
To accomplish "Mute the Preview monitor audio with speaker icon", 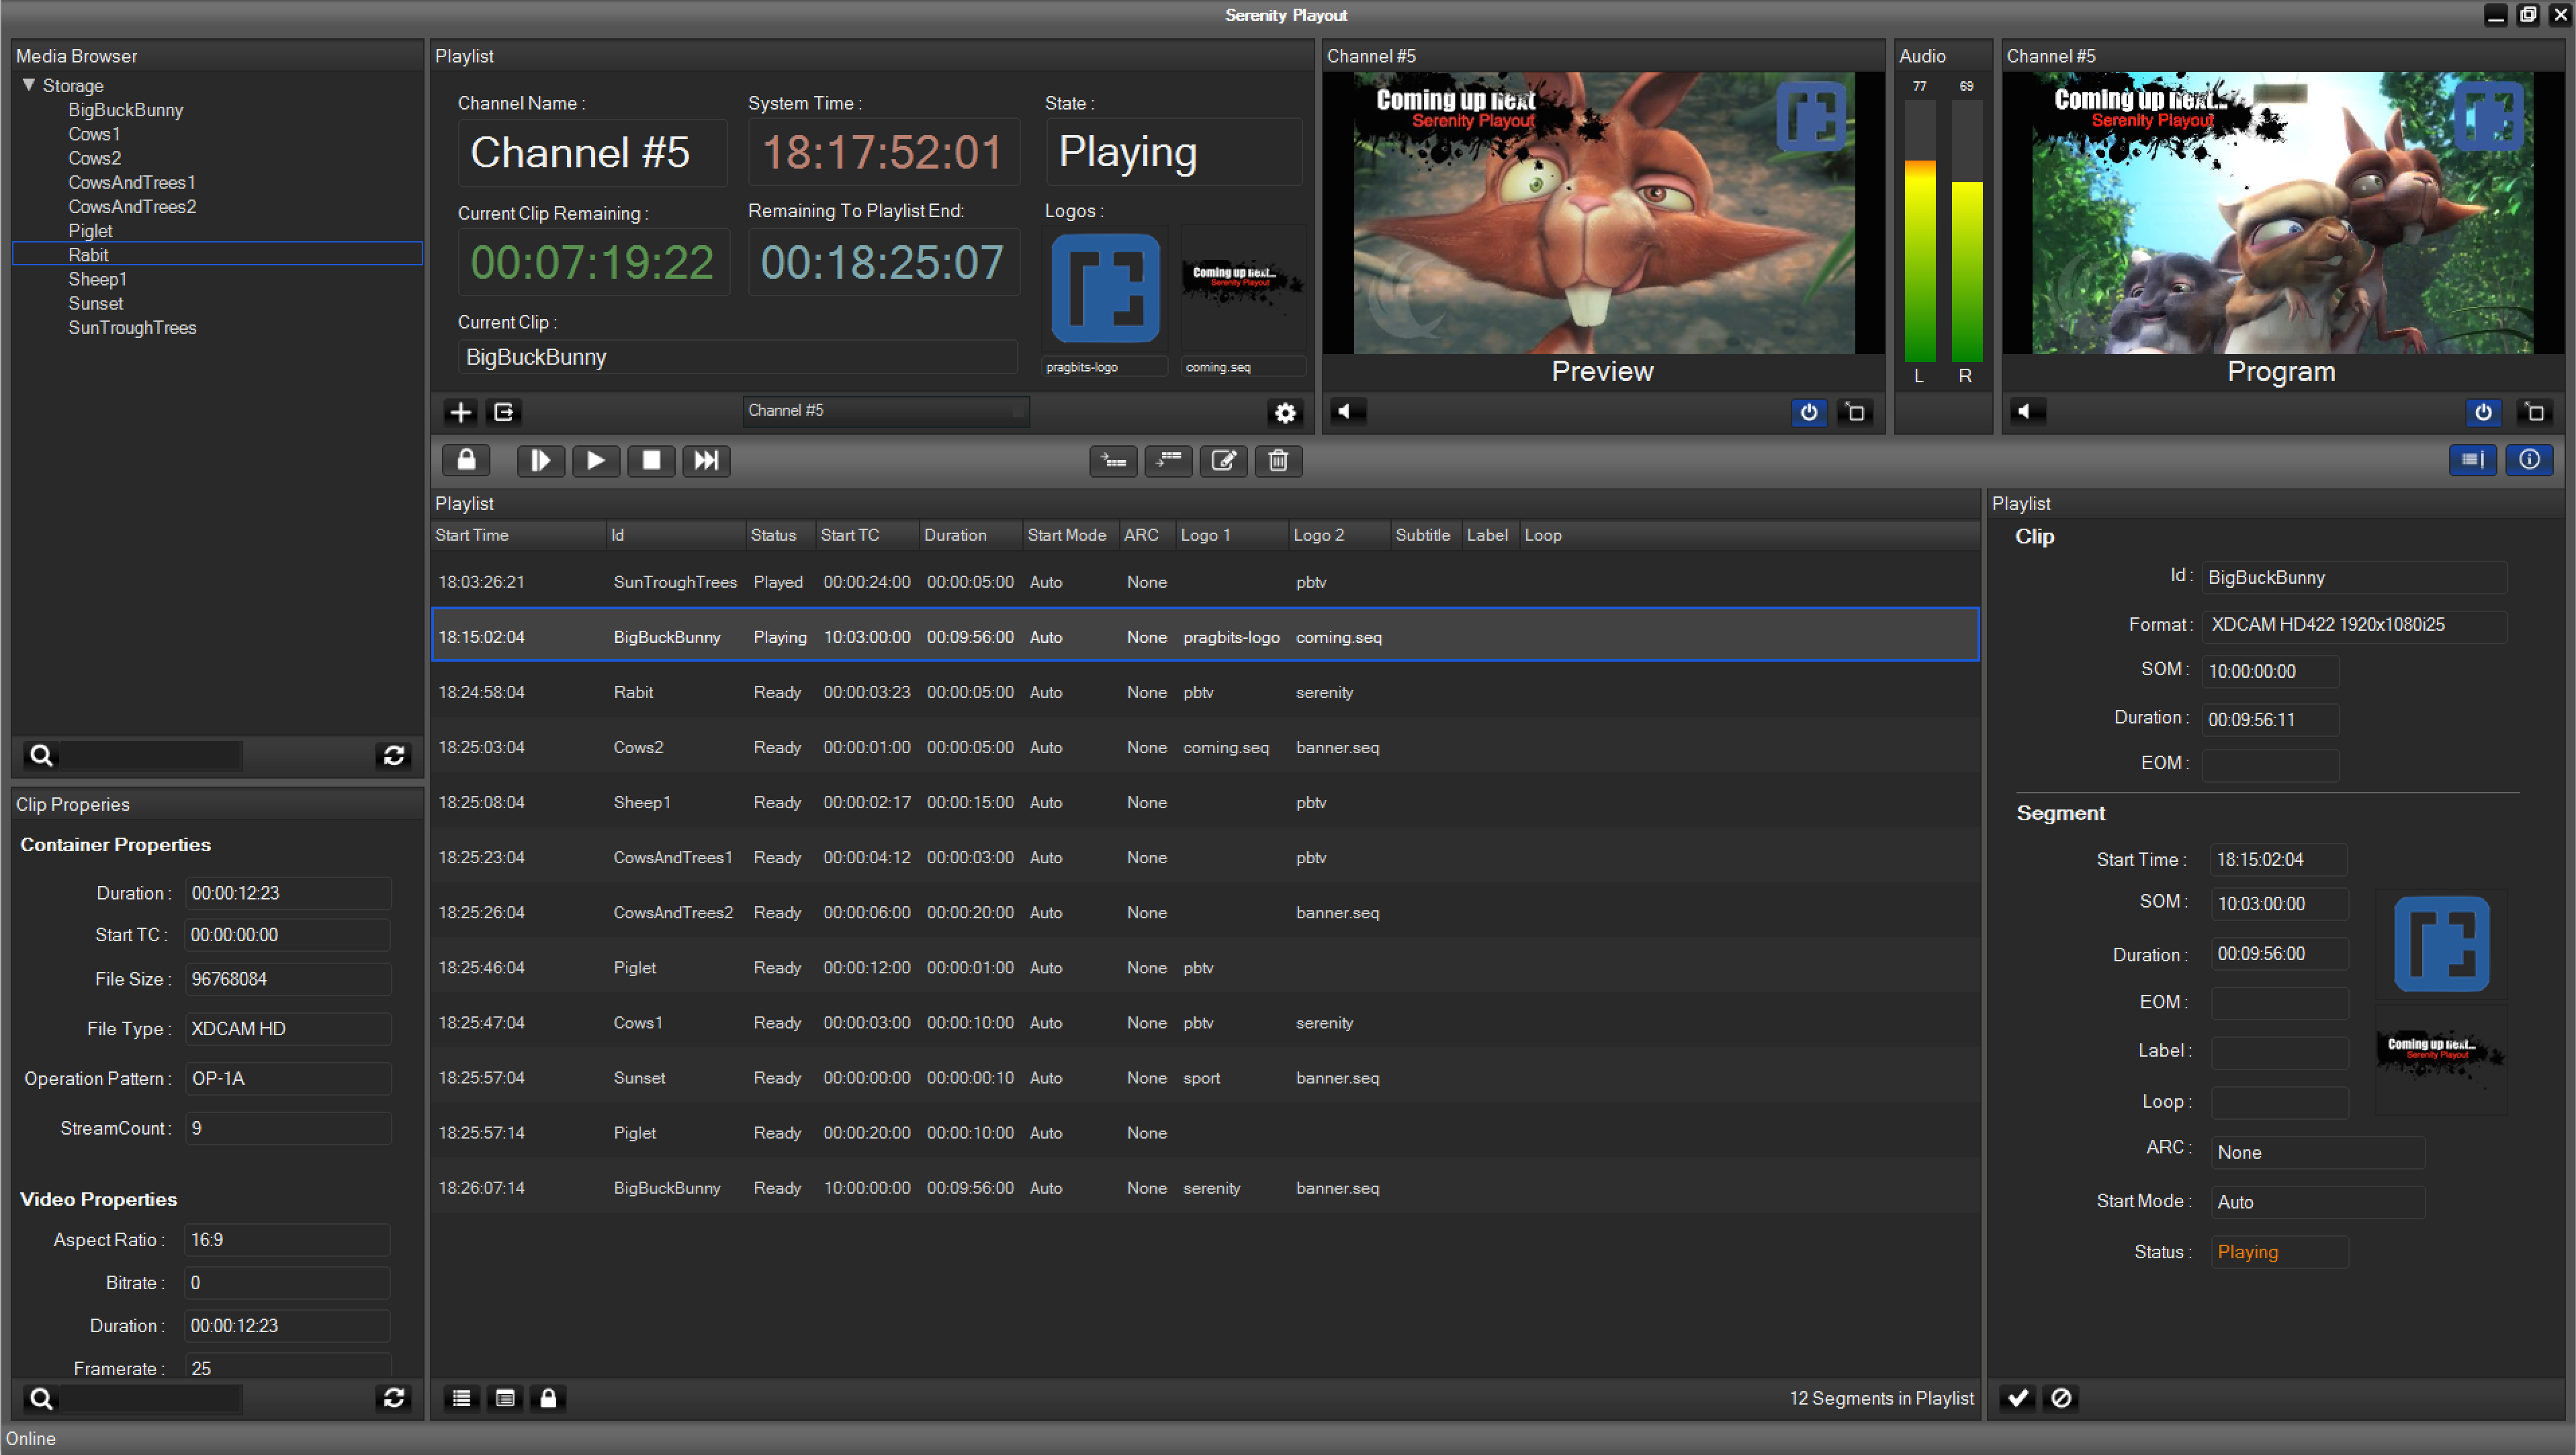I will (1348, 411).
